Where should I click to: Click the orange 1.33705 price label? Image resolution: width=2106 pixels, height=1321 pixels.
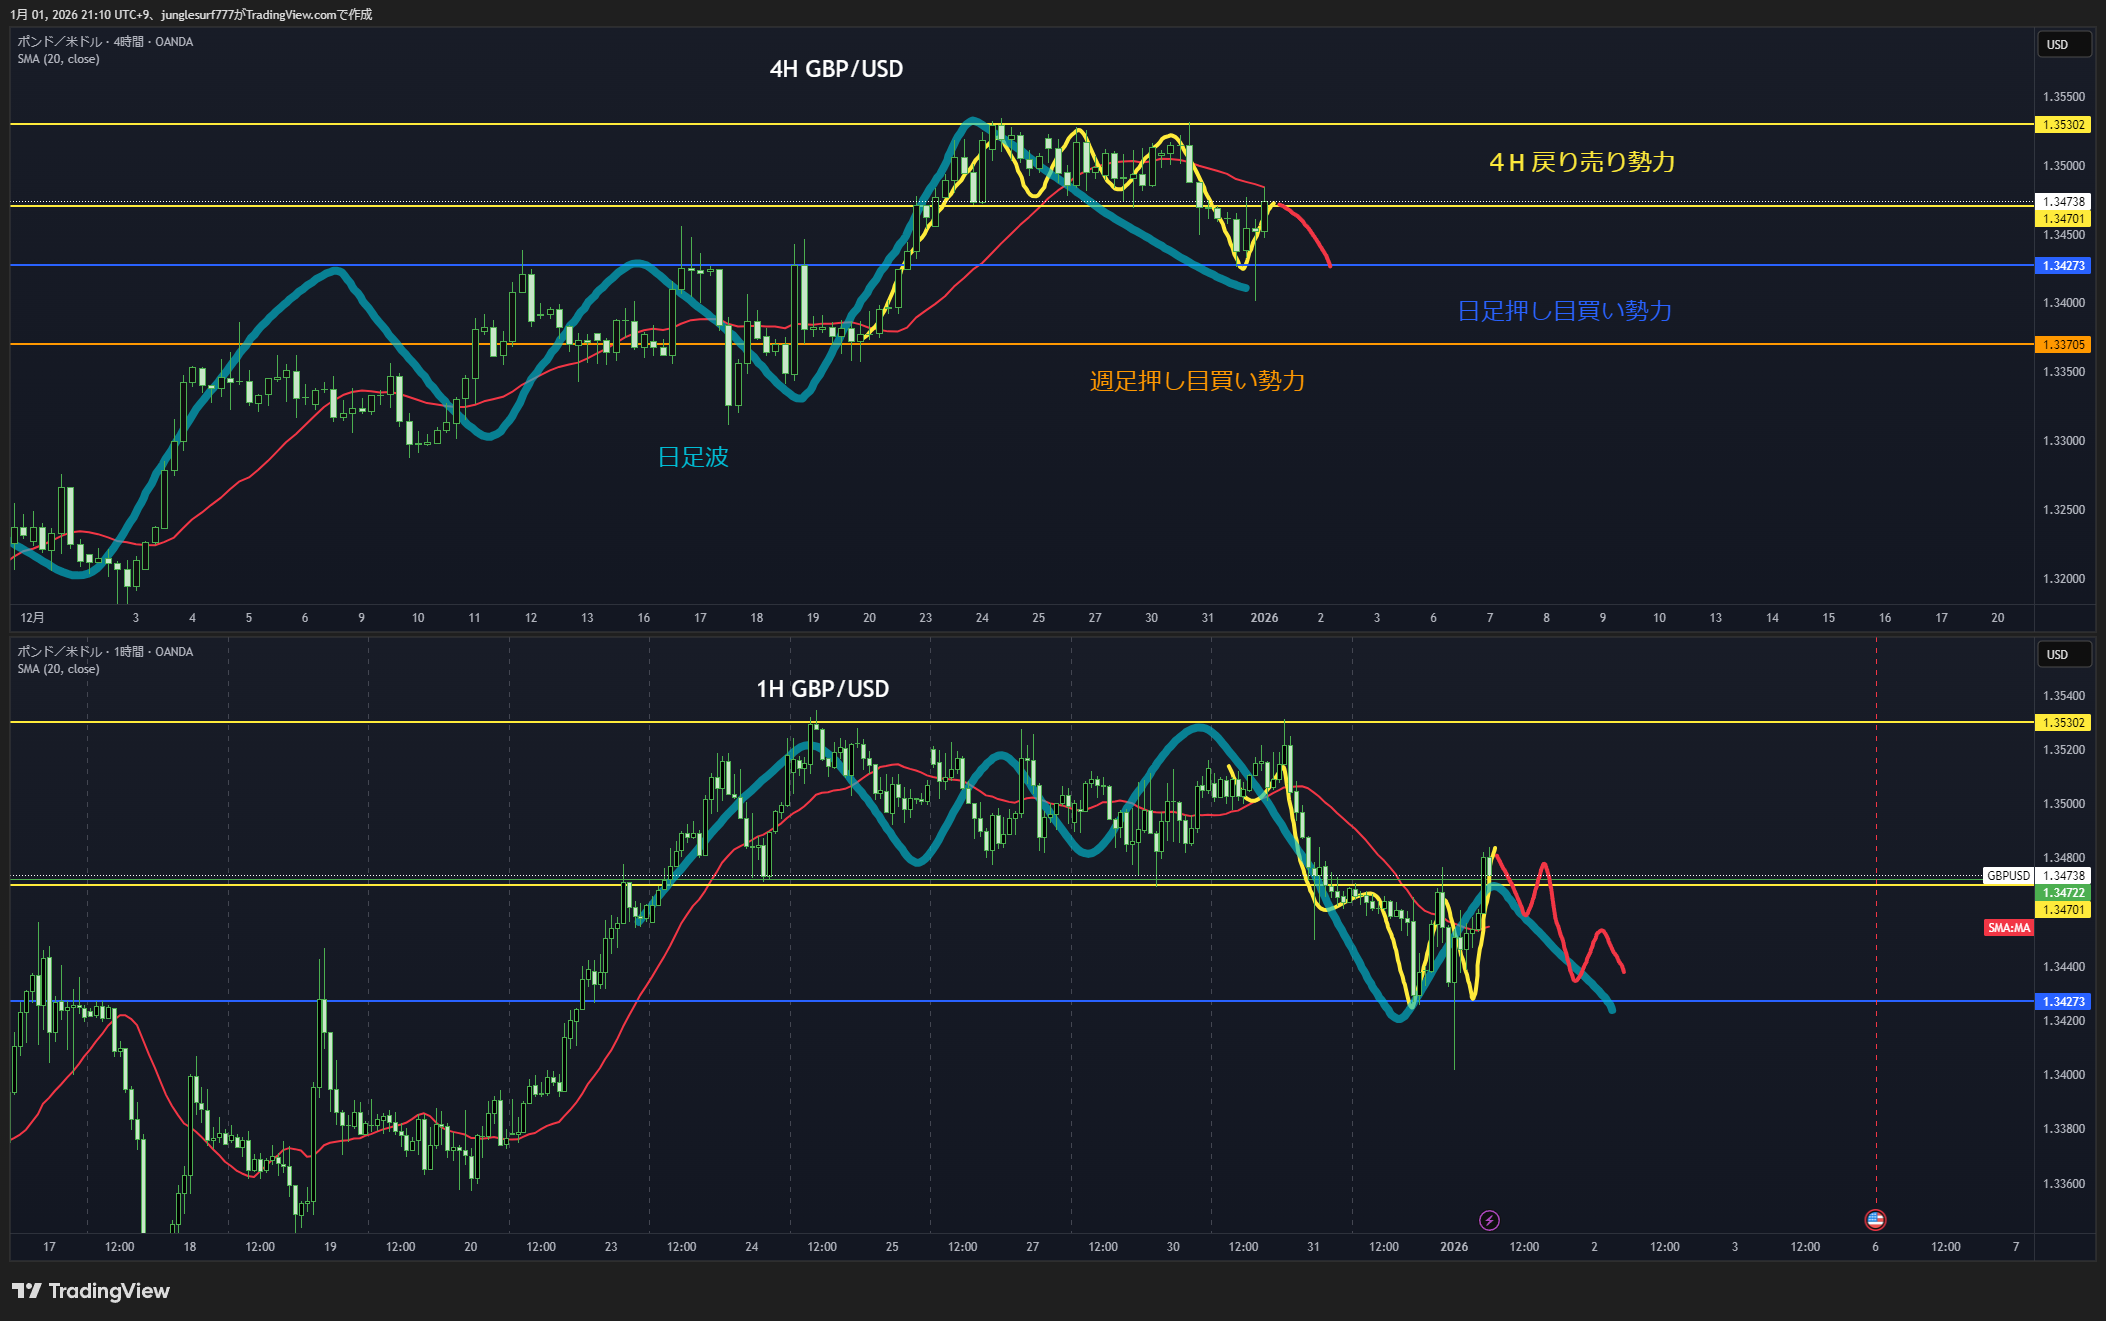(2063, 345)
